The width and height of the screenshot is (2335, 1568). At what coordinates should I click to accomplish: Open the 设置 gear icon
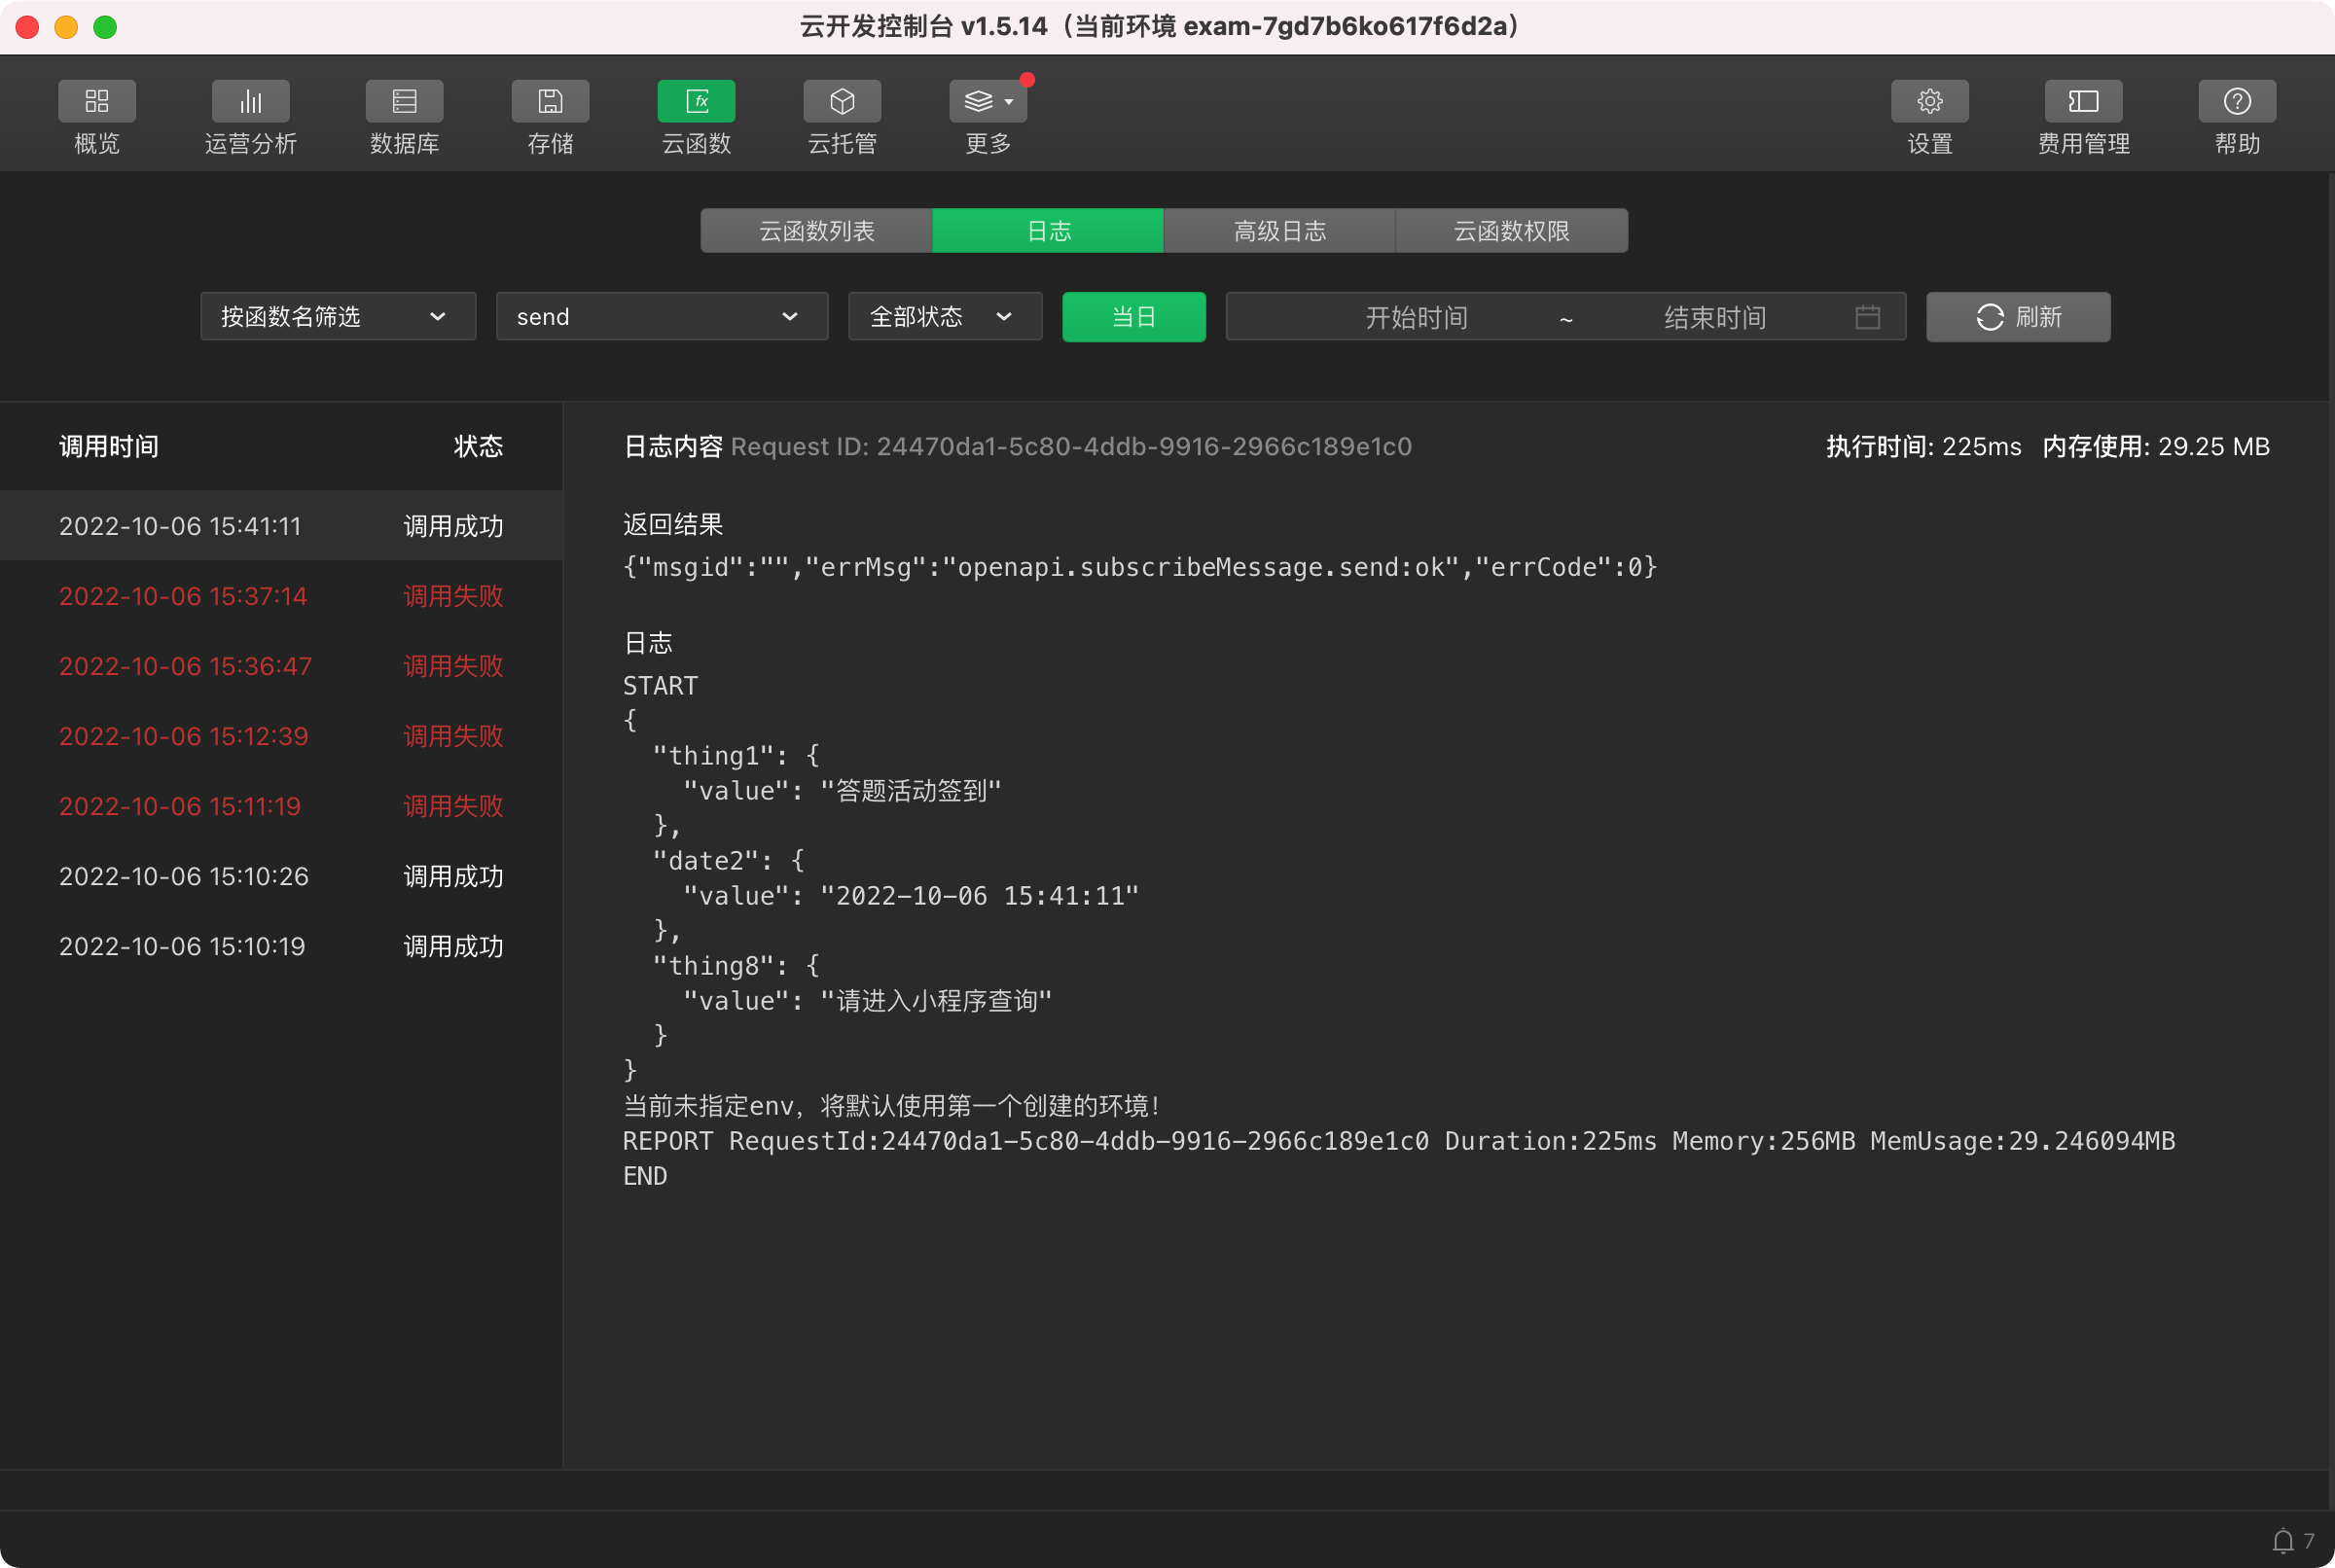click(x=1929, y=101)
